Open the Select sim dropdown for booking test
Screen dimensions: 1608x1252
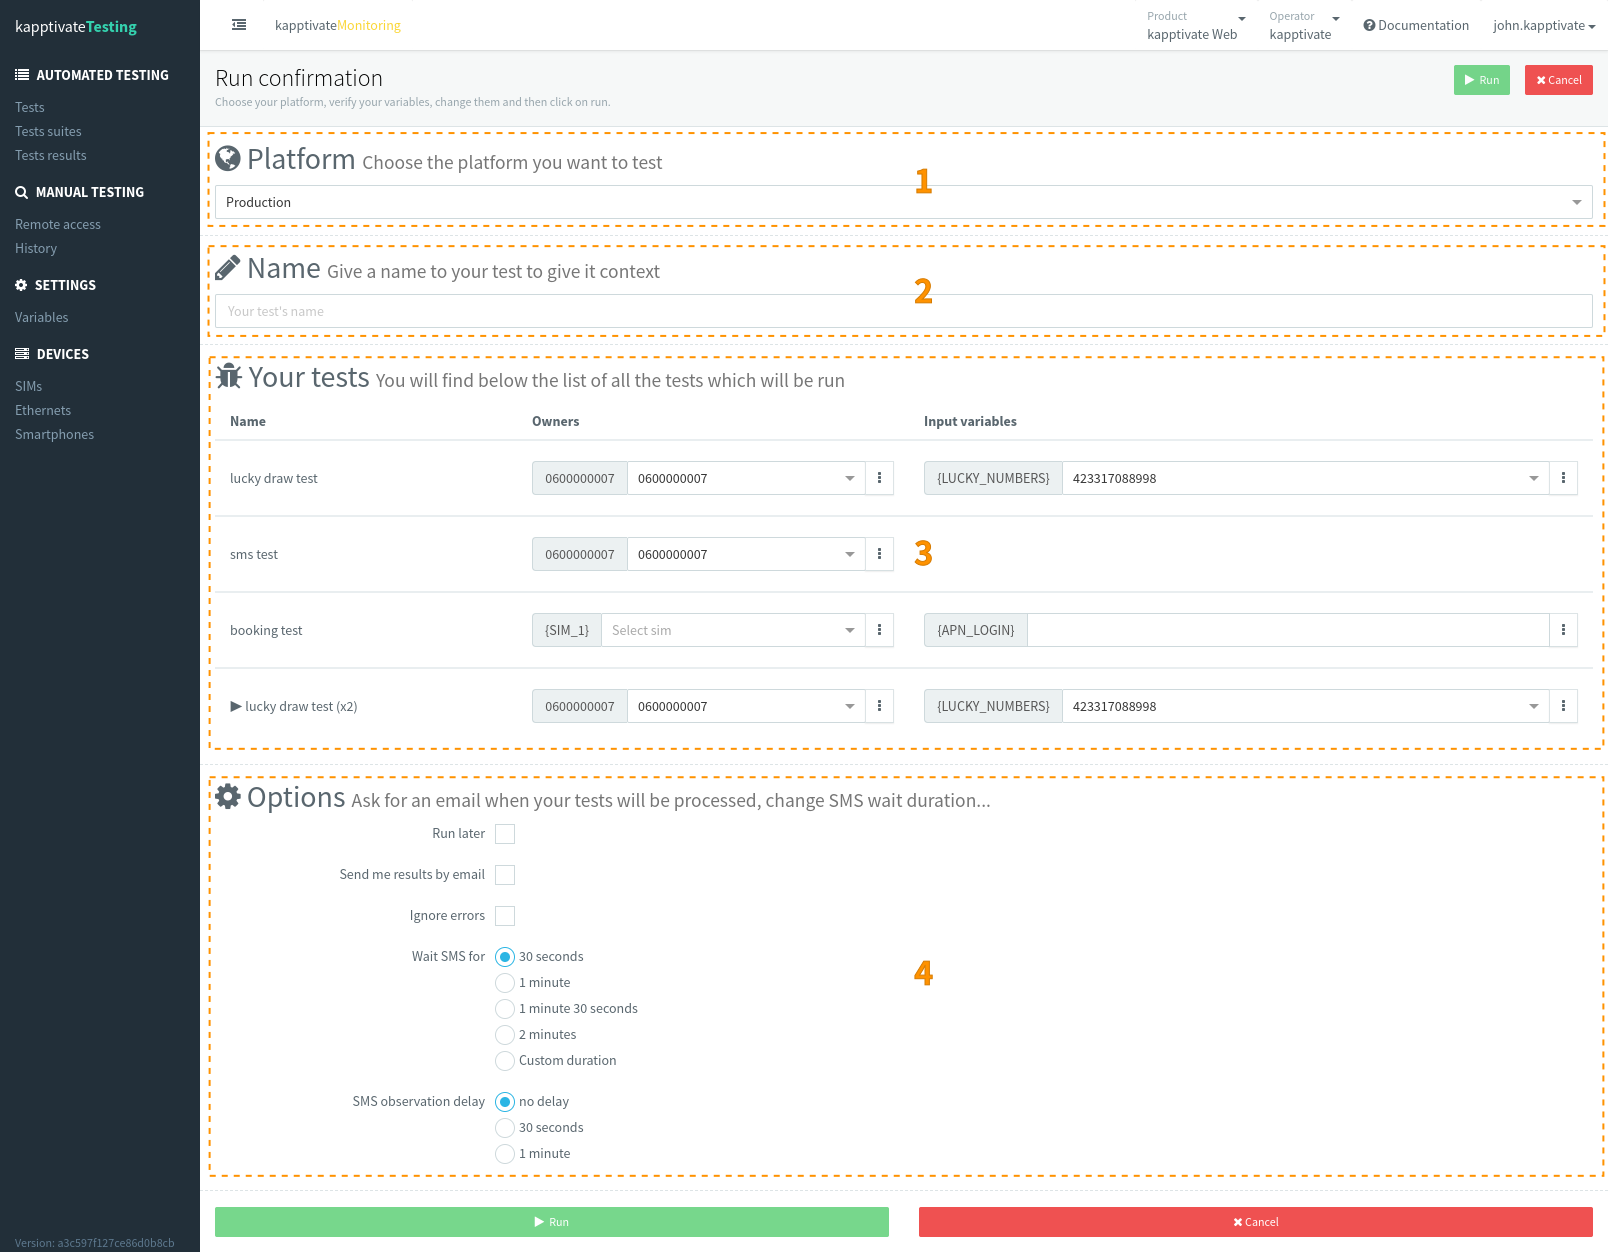tap(732, 630)
